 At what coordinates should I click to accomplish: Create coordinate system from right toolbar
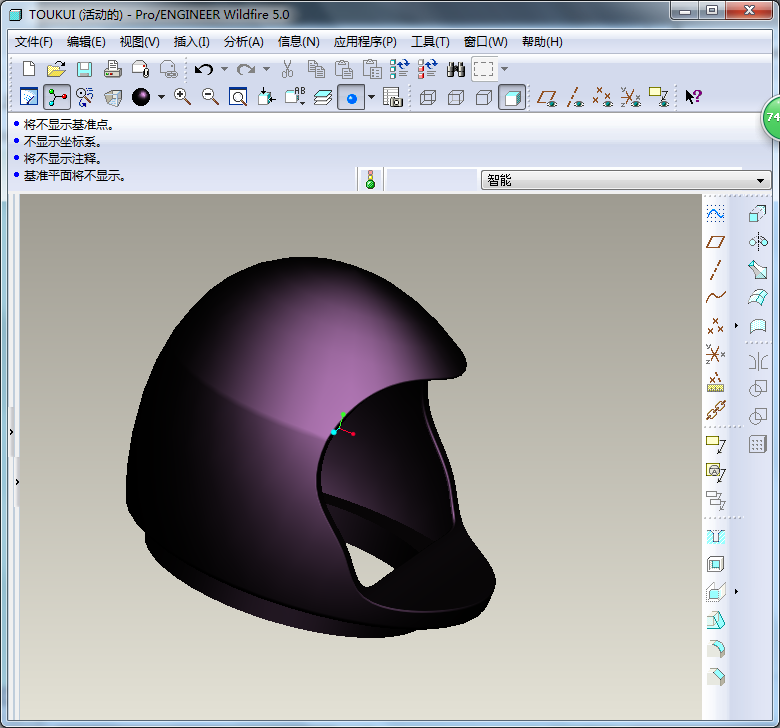(x=715, y=354)
